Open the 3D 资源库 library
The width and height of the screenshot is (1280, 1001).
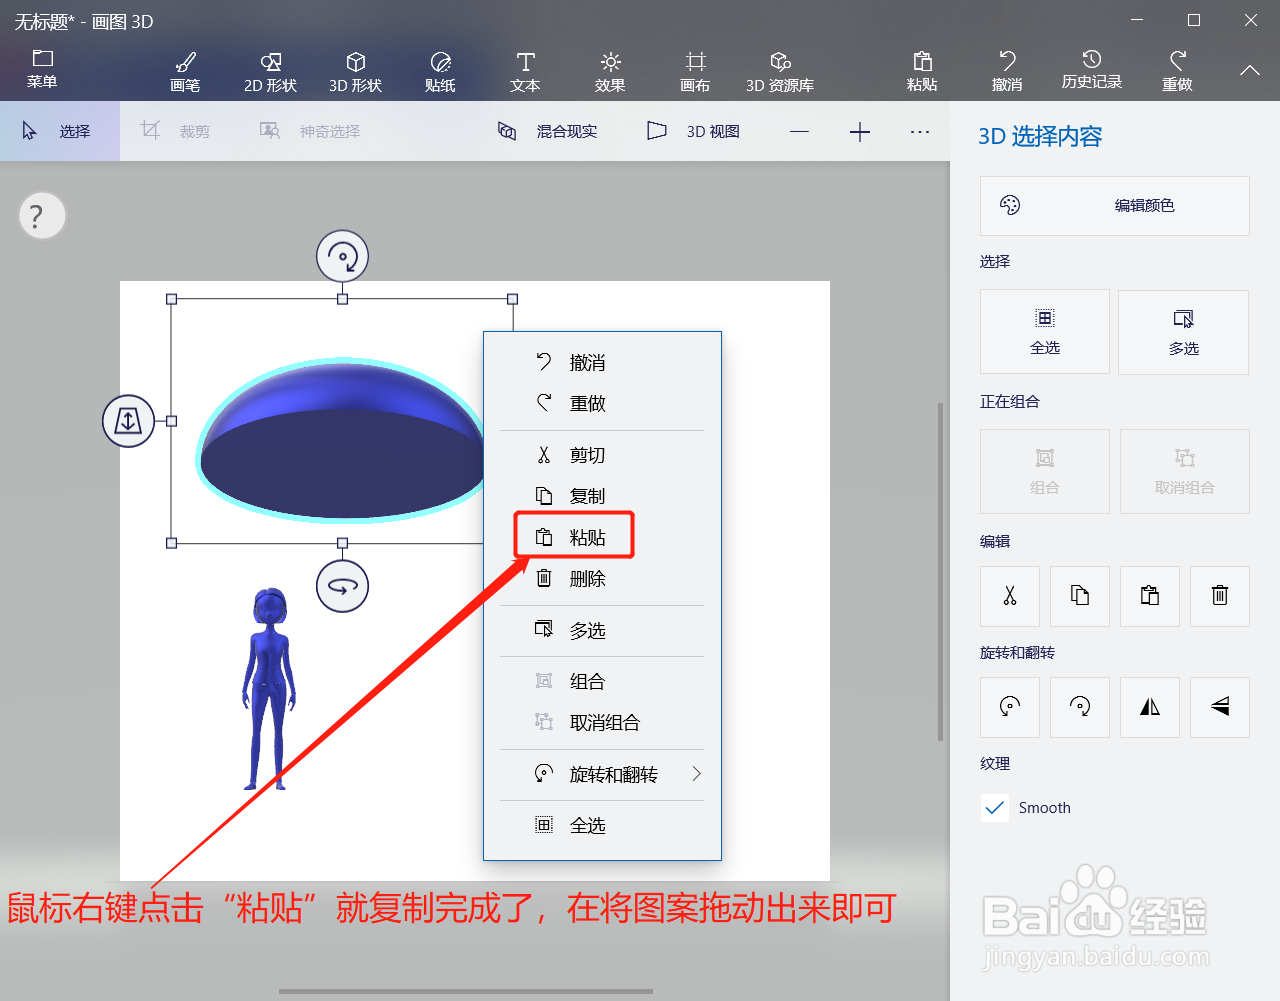(x=779, y=70)
